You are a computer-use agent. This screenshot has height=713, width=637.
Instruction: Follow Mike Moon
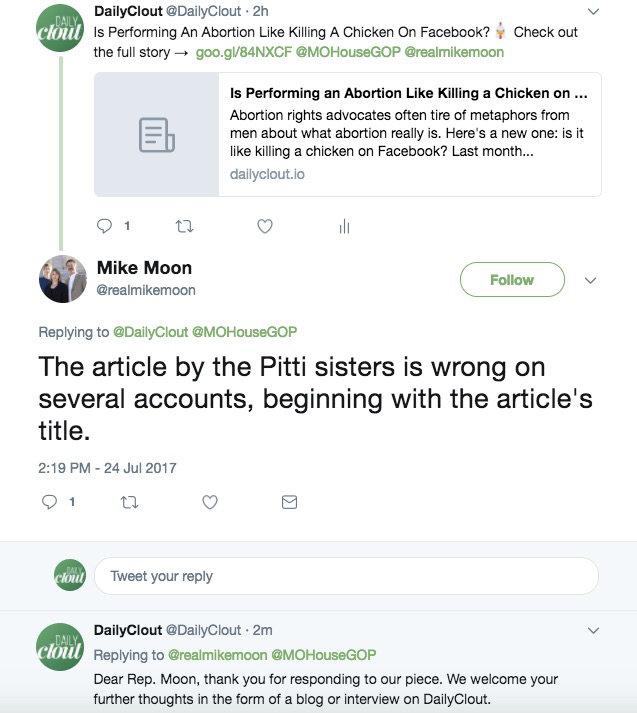click(511, 280)
